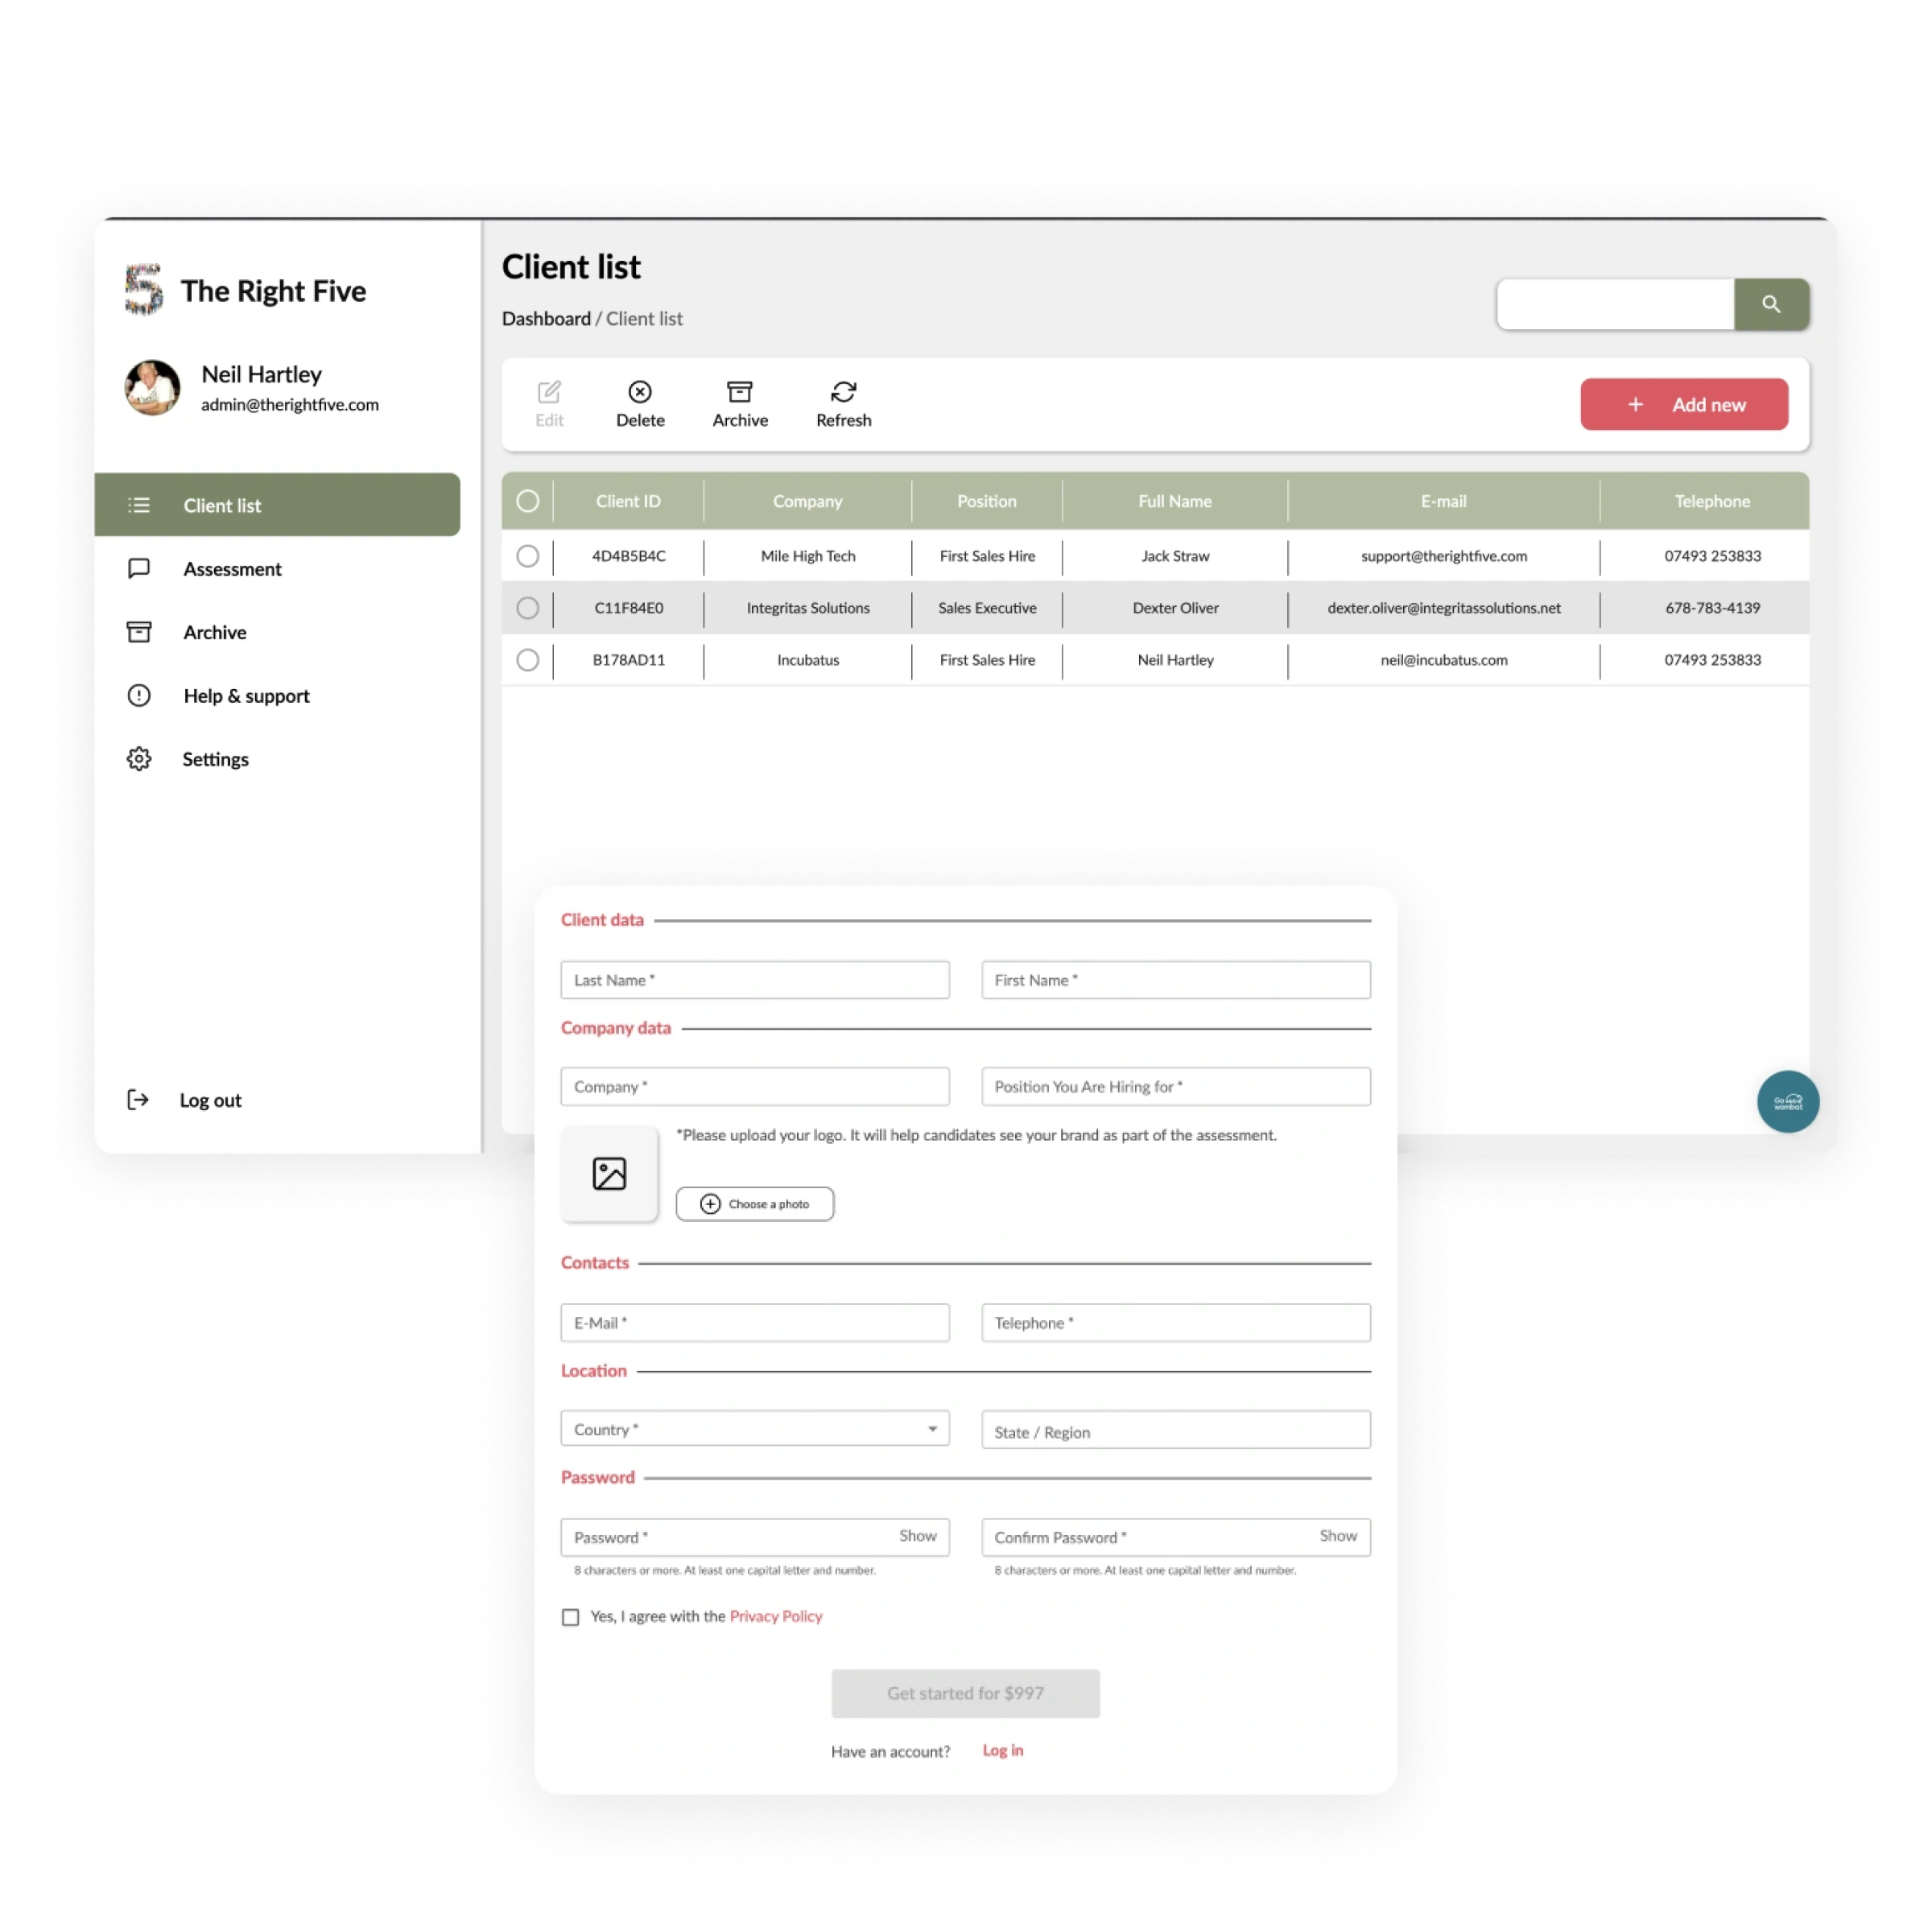The height and width of the screenshot is (1932, 1932).
Task: Click the Edit pencil icon
Action: (x=549, y=391)
